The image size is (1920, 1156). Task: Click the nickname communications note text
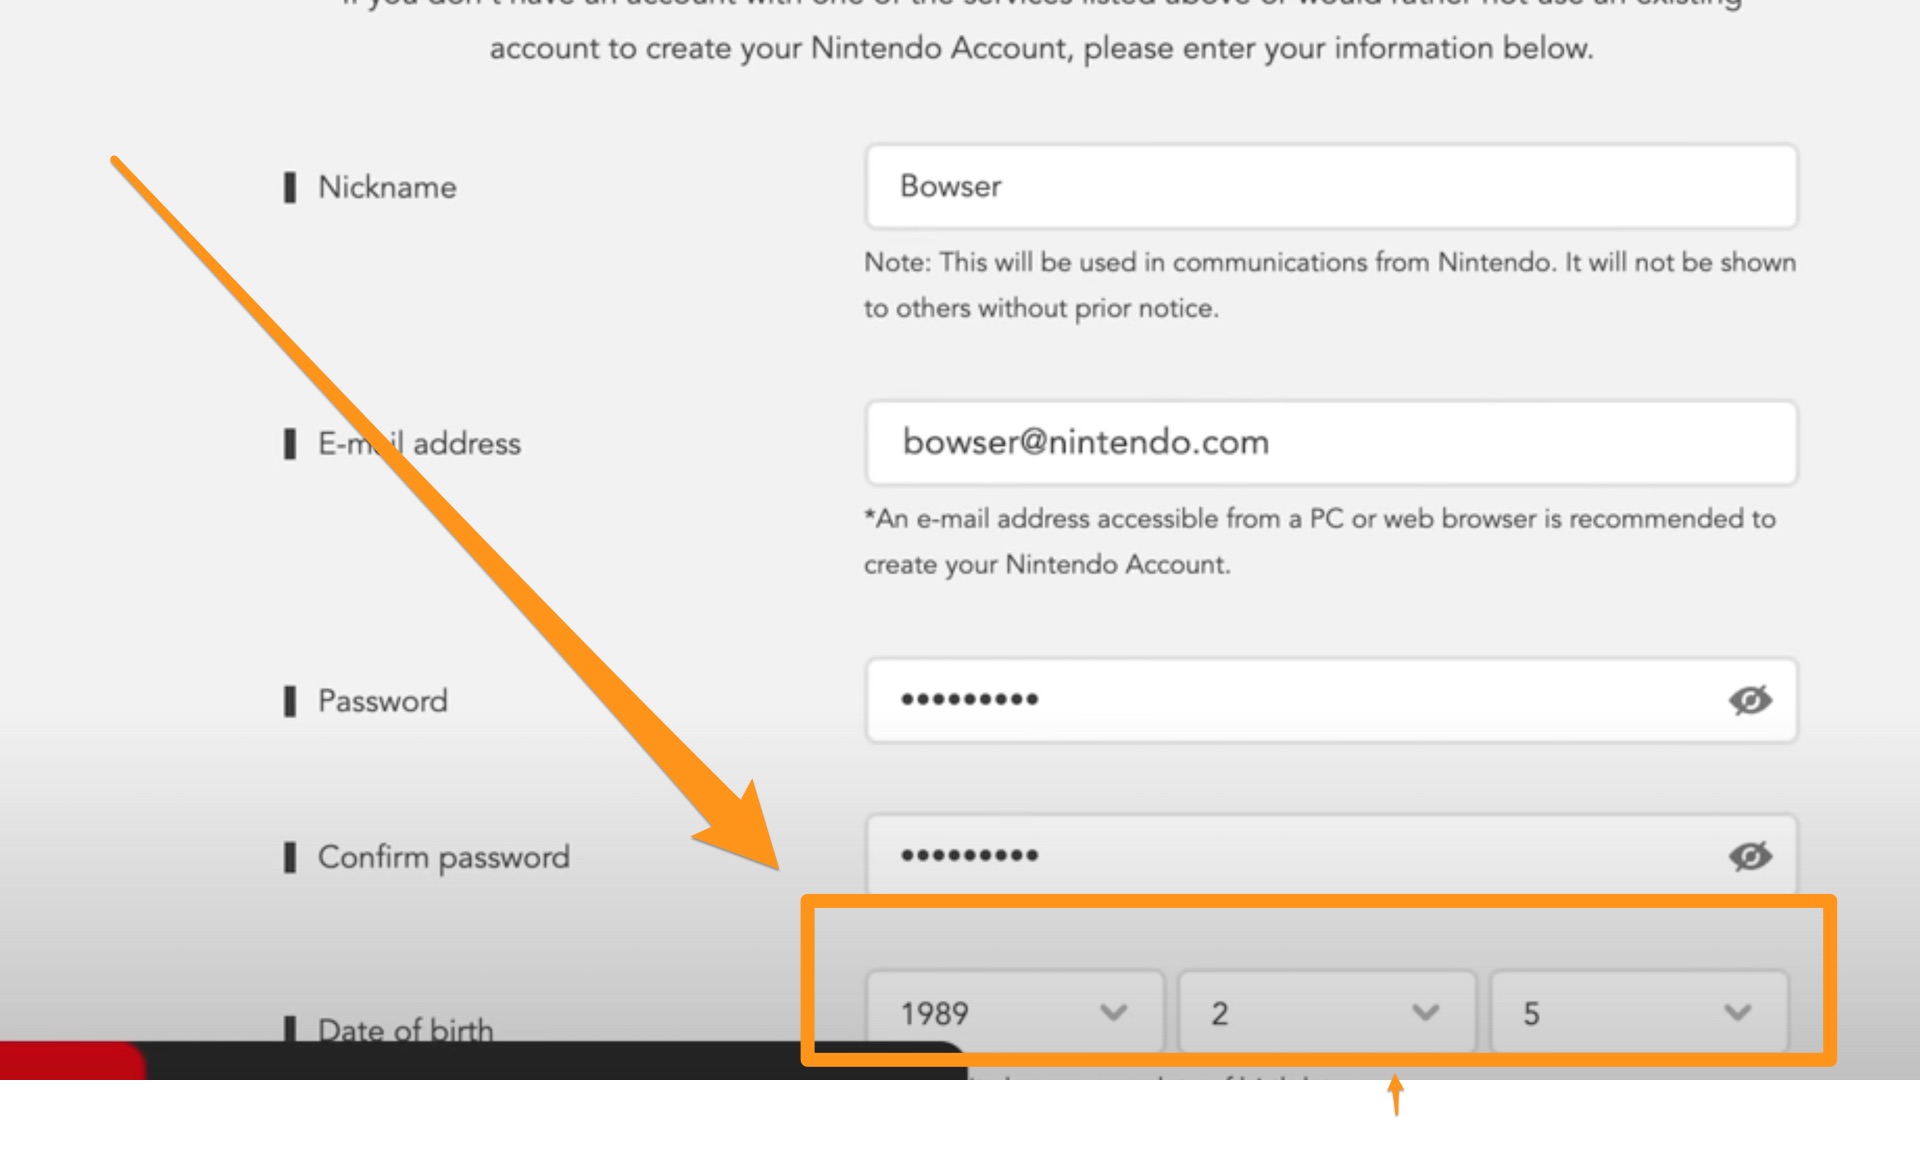tap(1330, 285)
